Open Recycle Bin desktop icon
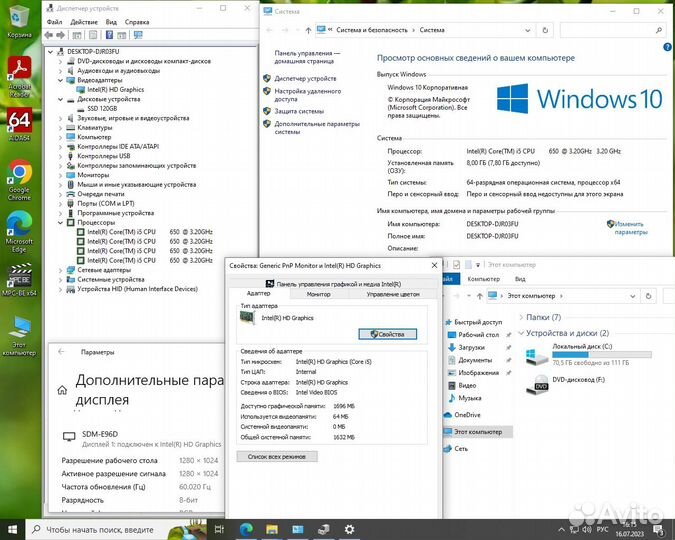This screenshot has width=675, height=540. [x=19, y=22]
